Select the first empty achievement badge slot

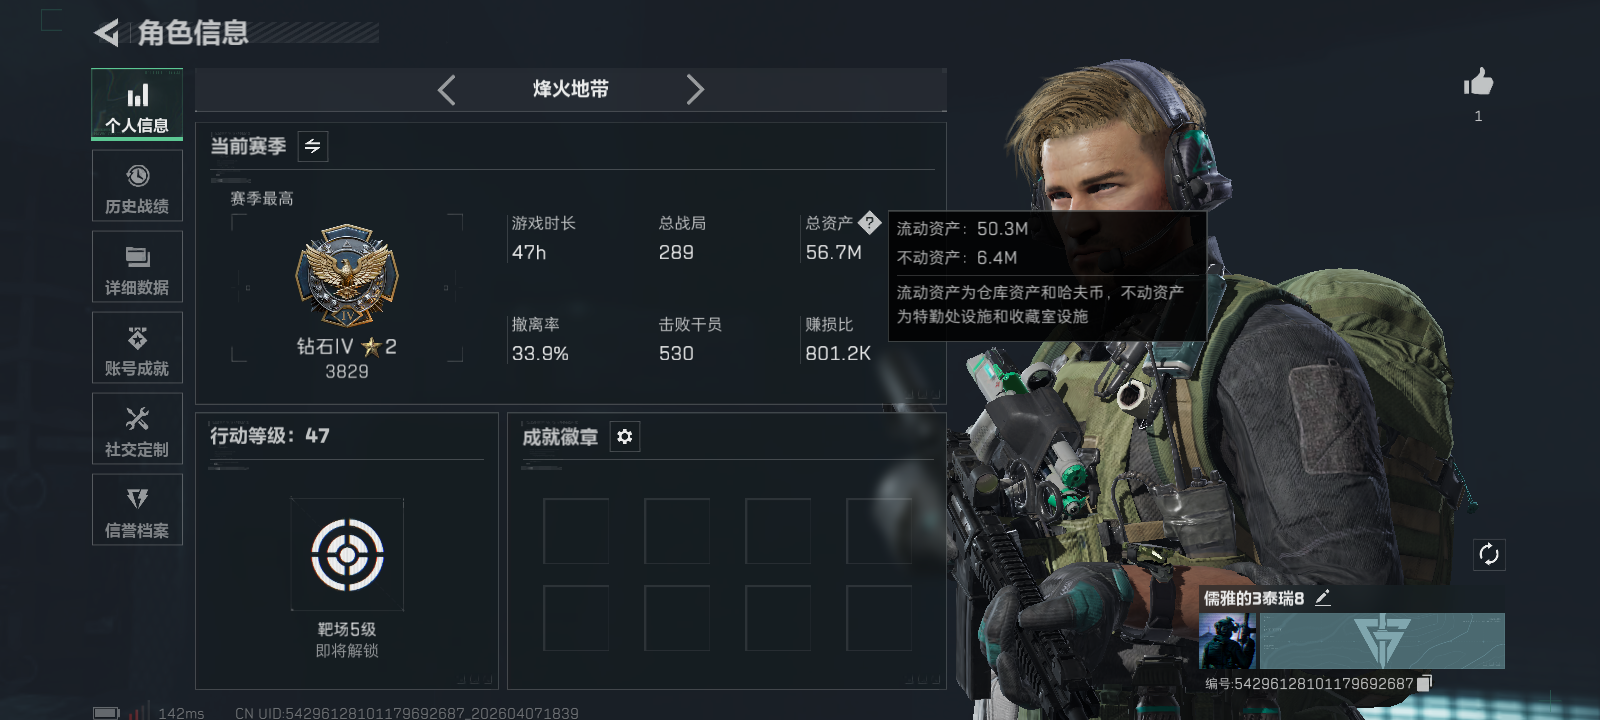coord(576,531)
